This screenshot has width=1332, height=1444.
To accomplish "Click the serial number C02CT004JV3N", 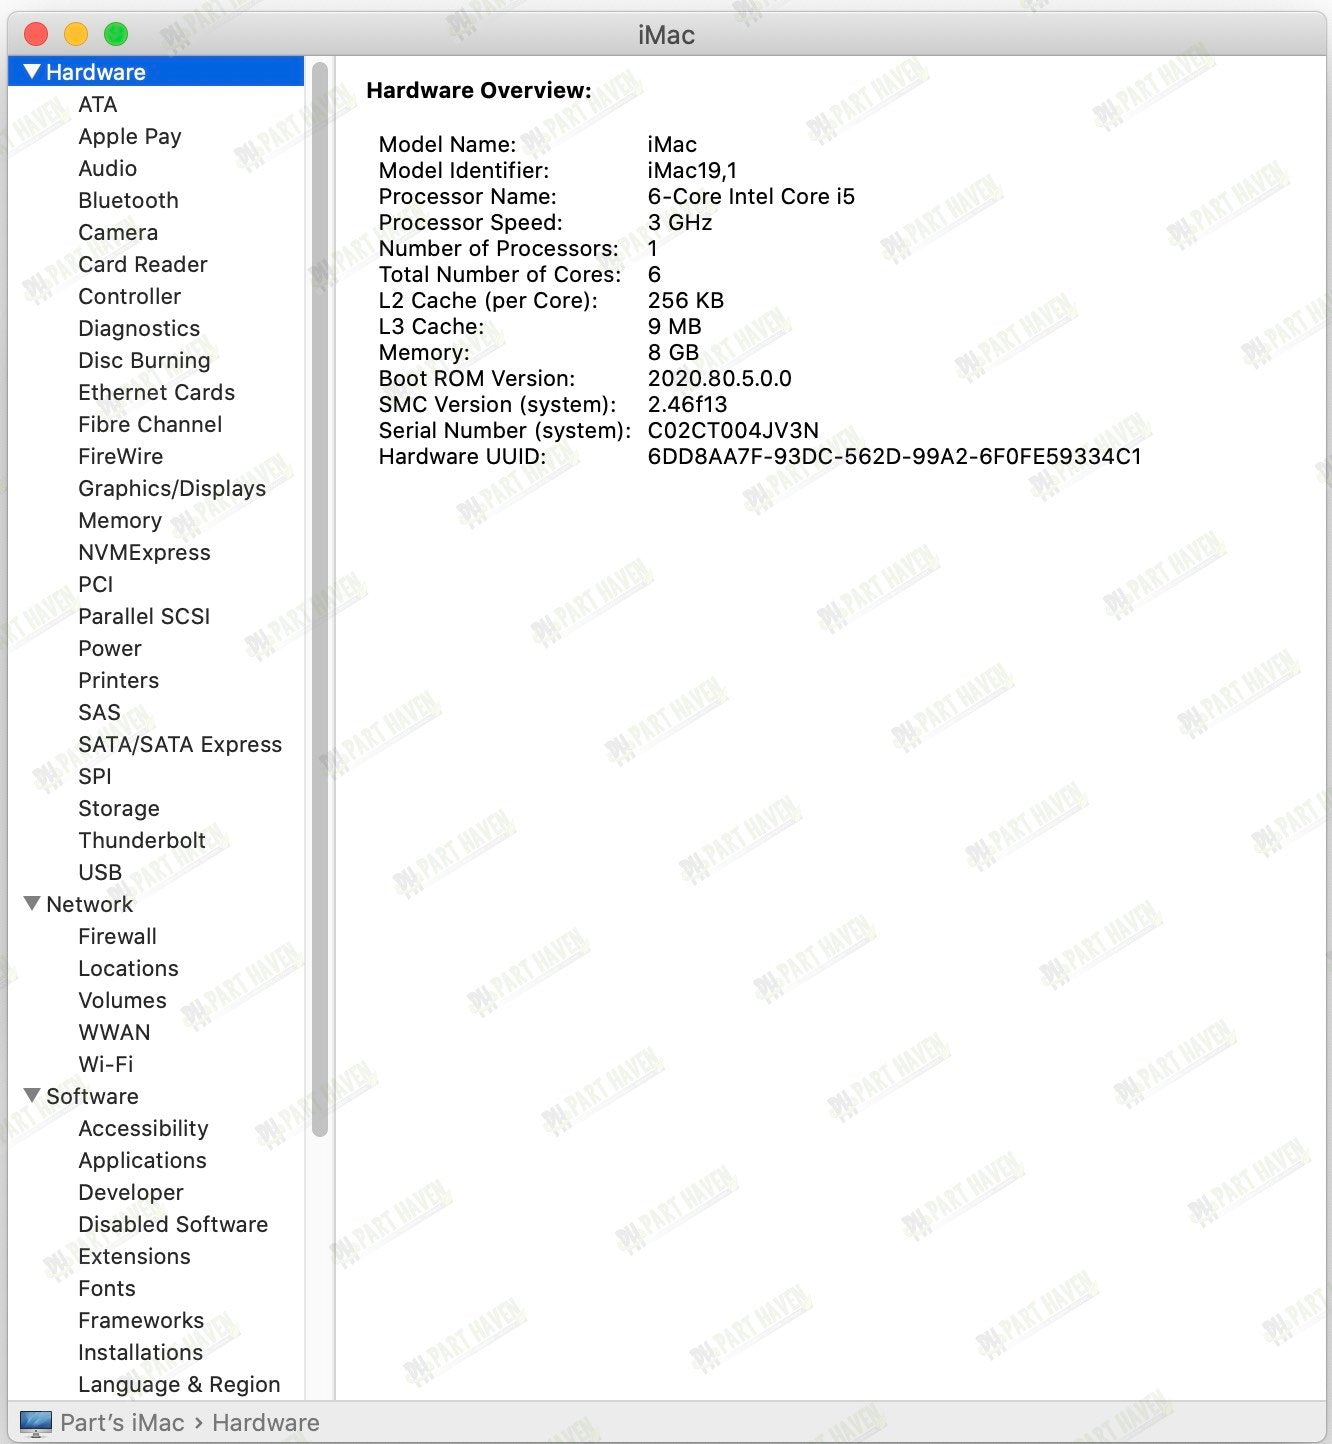I will tap(733, 430).
